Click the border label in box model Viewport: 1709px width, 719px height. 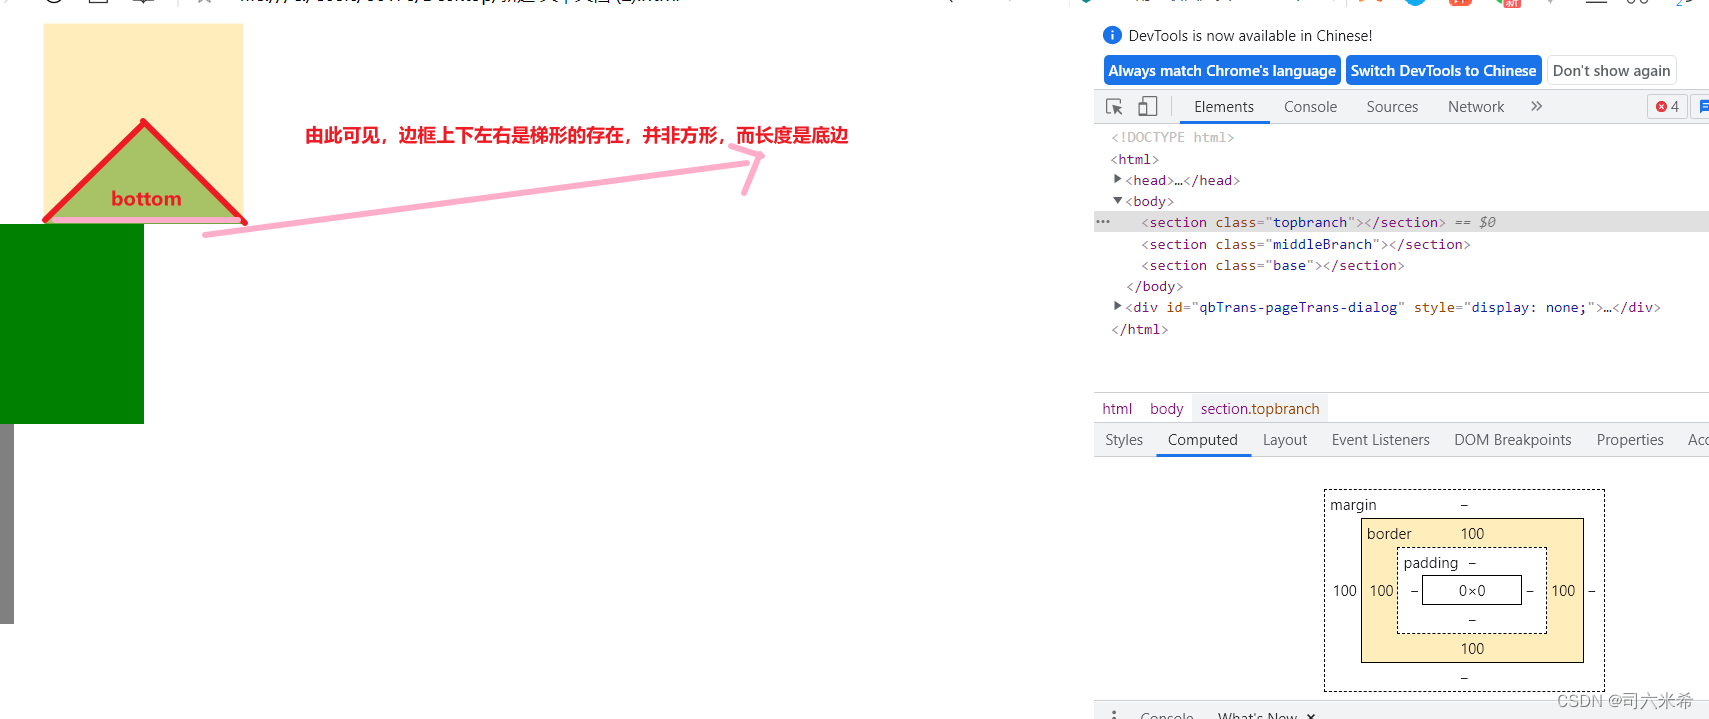coord(1389,534)
